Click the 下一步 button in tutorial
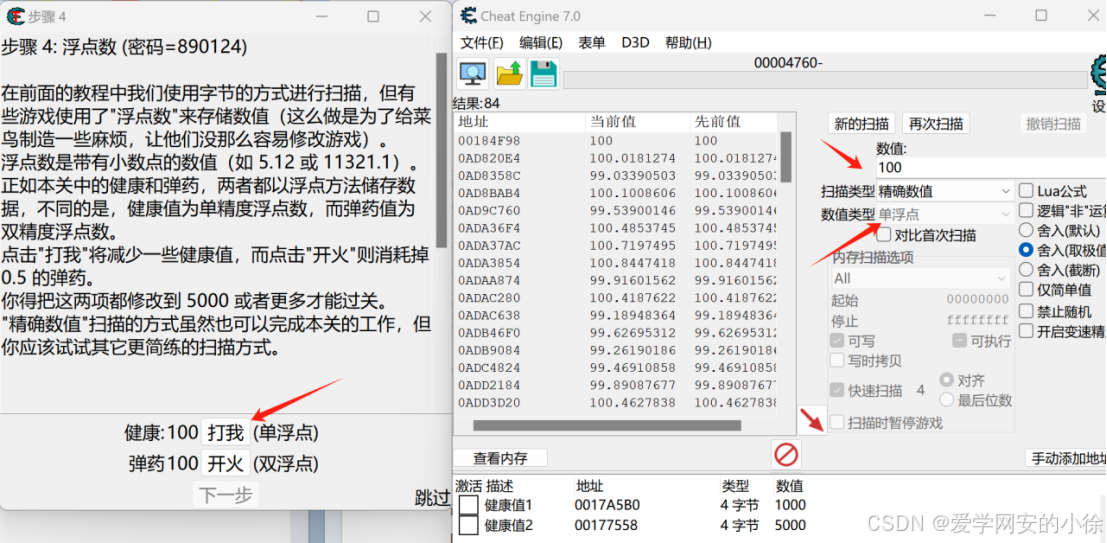The image size is (1107, 543). coord(225,496)
